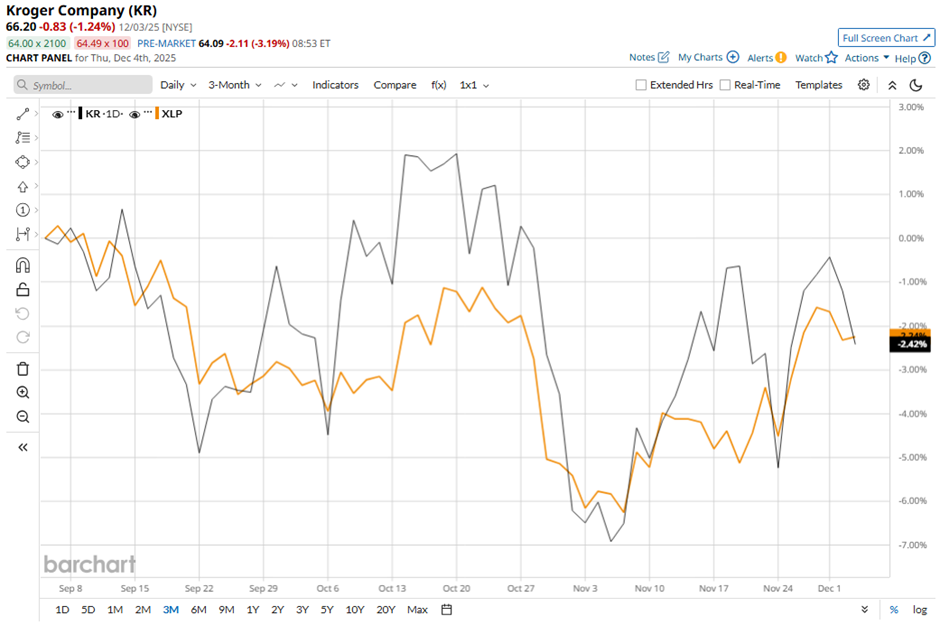Viewport: 940px width, 625px height.
Task: Open chart settings gear icon
Action: point(863,84)
